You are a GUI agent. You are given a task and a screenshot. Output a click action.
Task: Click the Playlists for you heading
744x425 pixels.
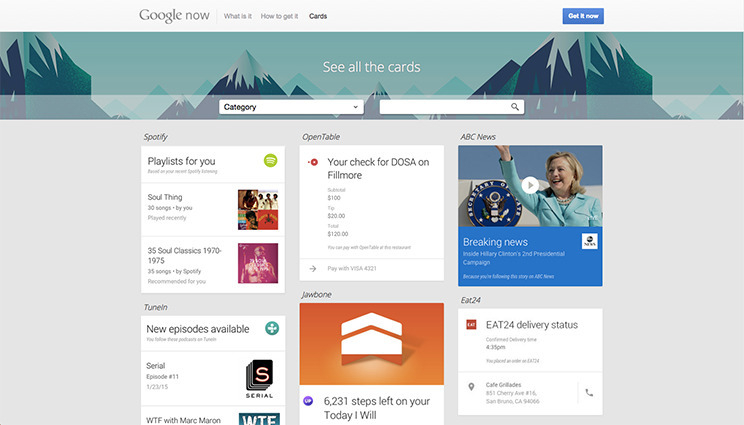(181, 161)
